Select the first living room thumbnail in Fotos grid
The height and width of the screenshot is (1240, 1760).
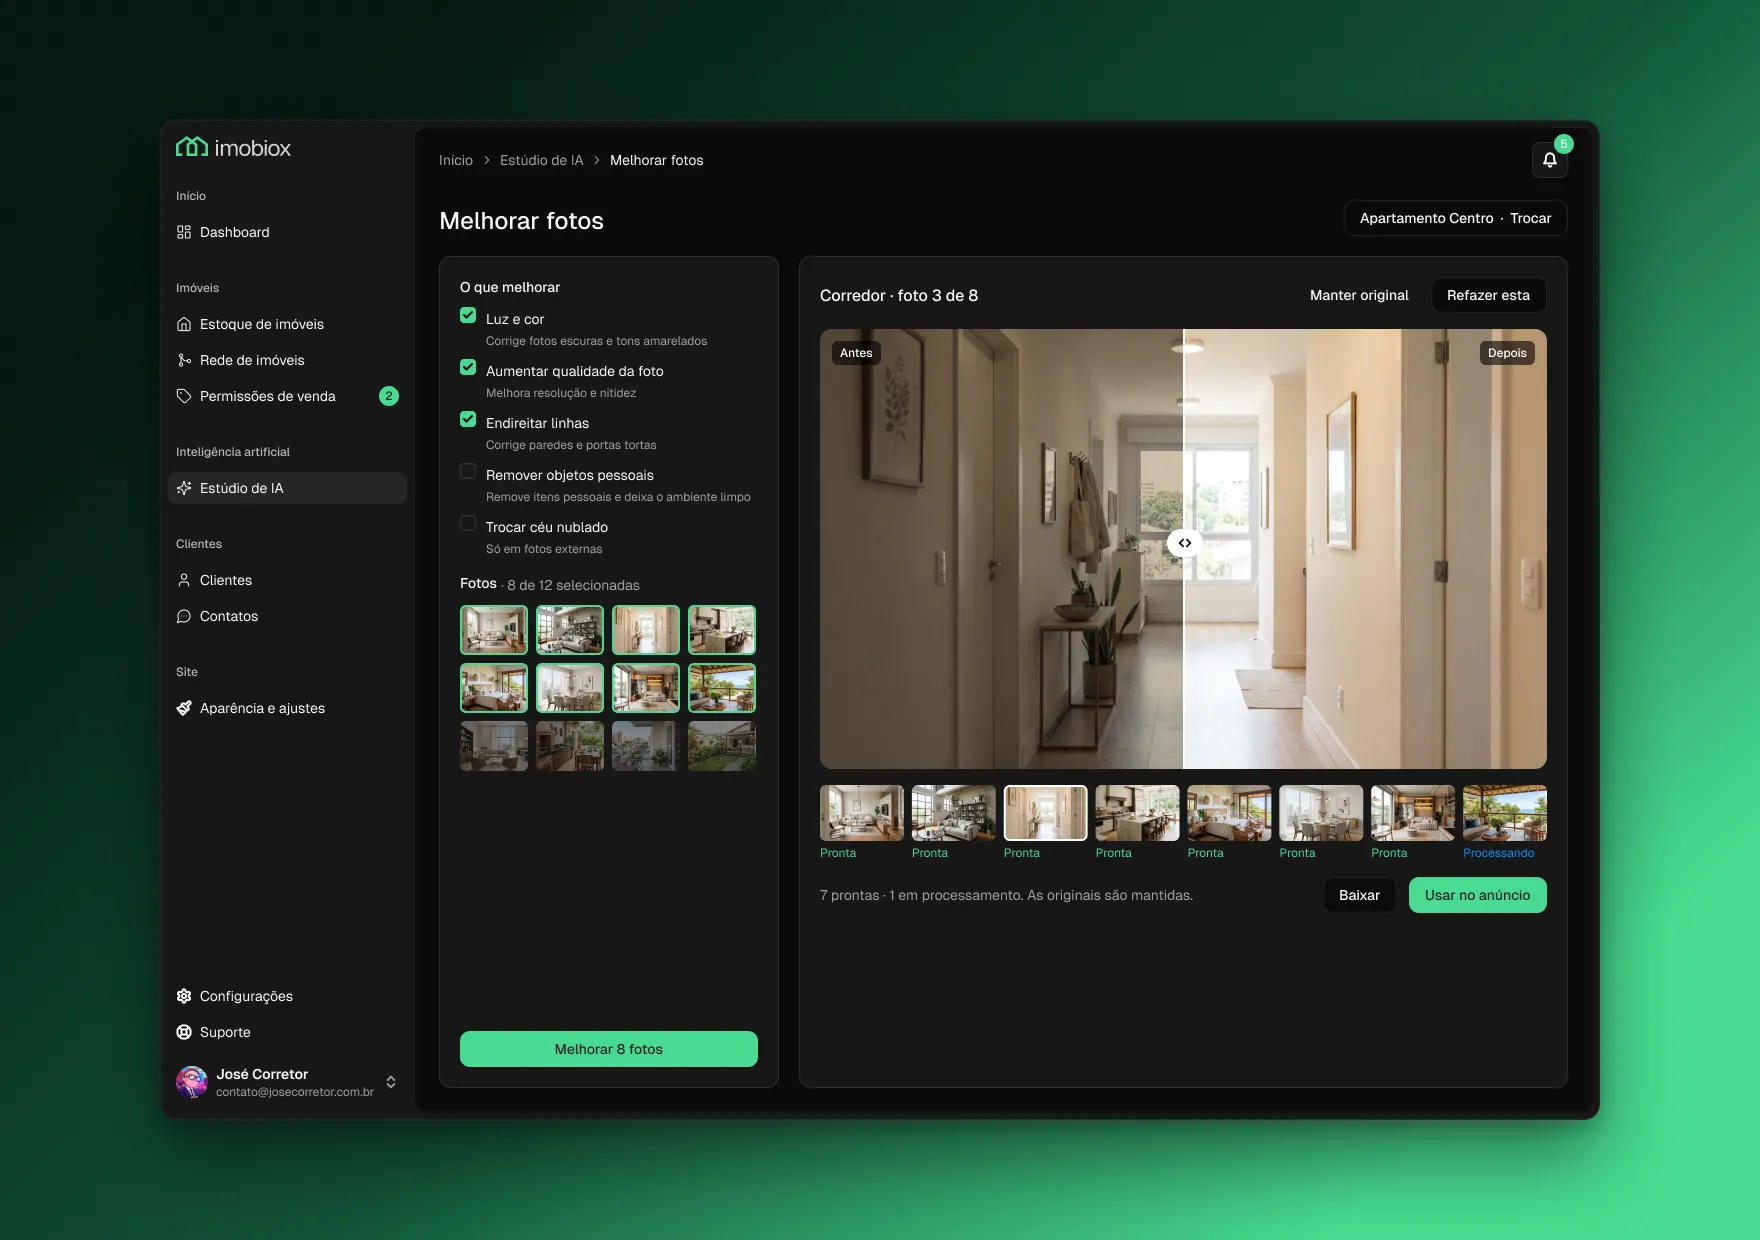(494, 630)
